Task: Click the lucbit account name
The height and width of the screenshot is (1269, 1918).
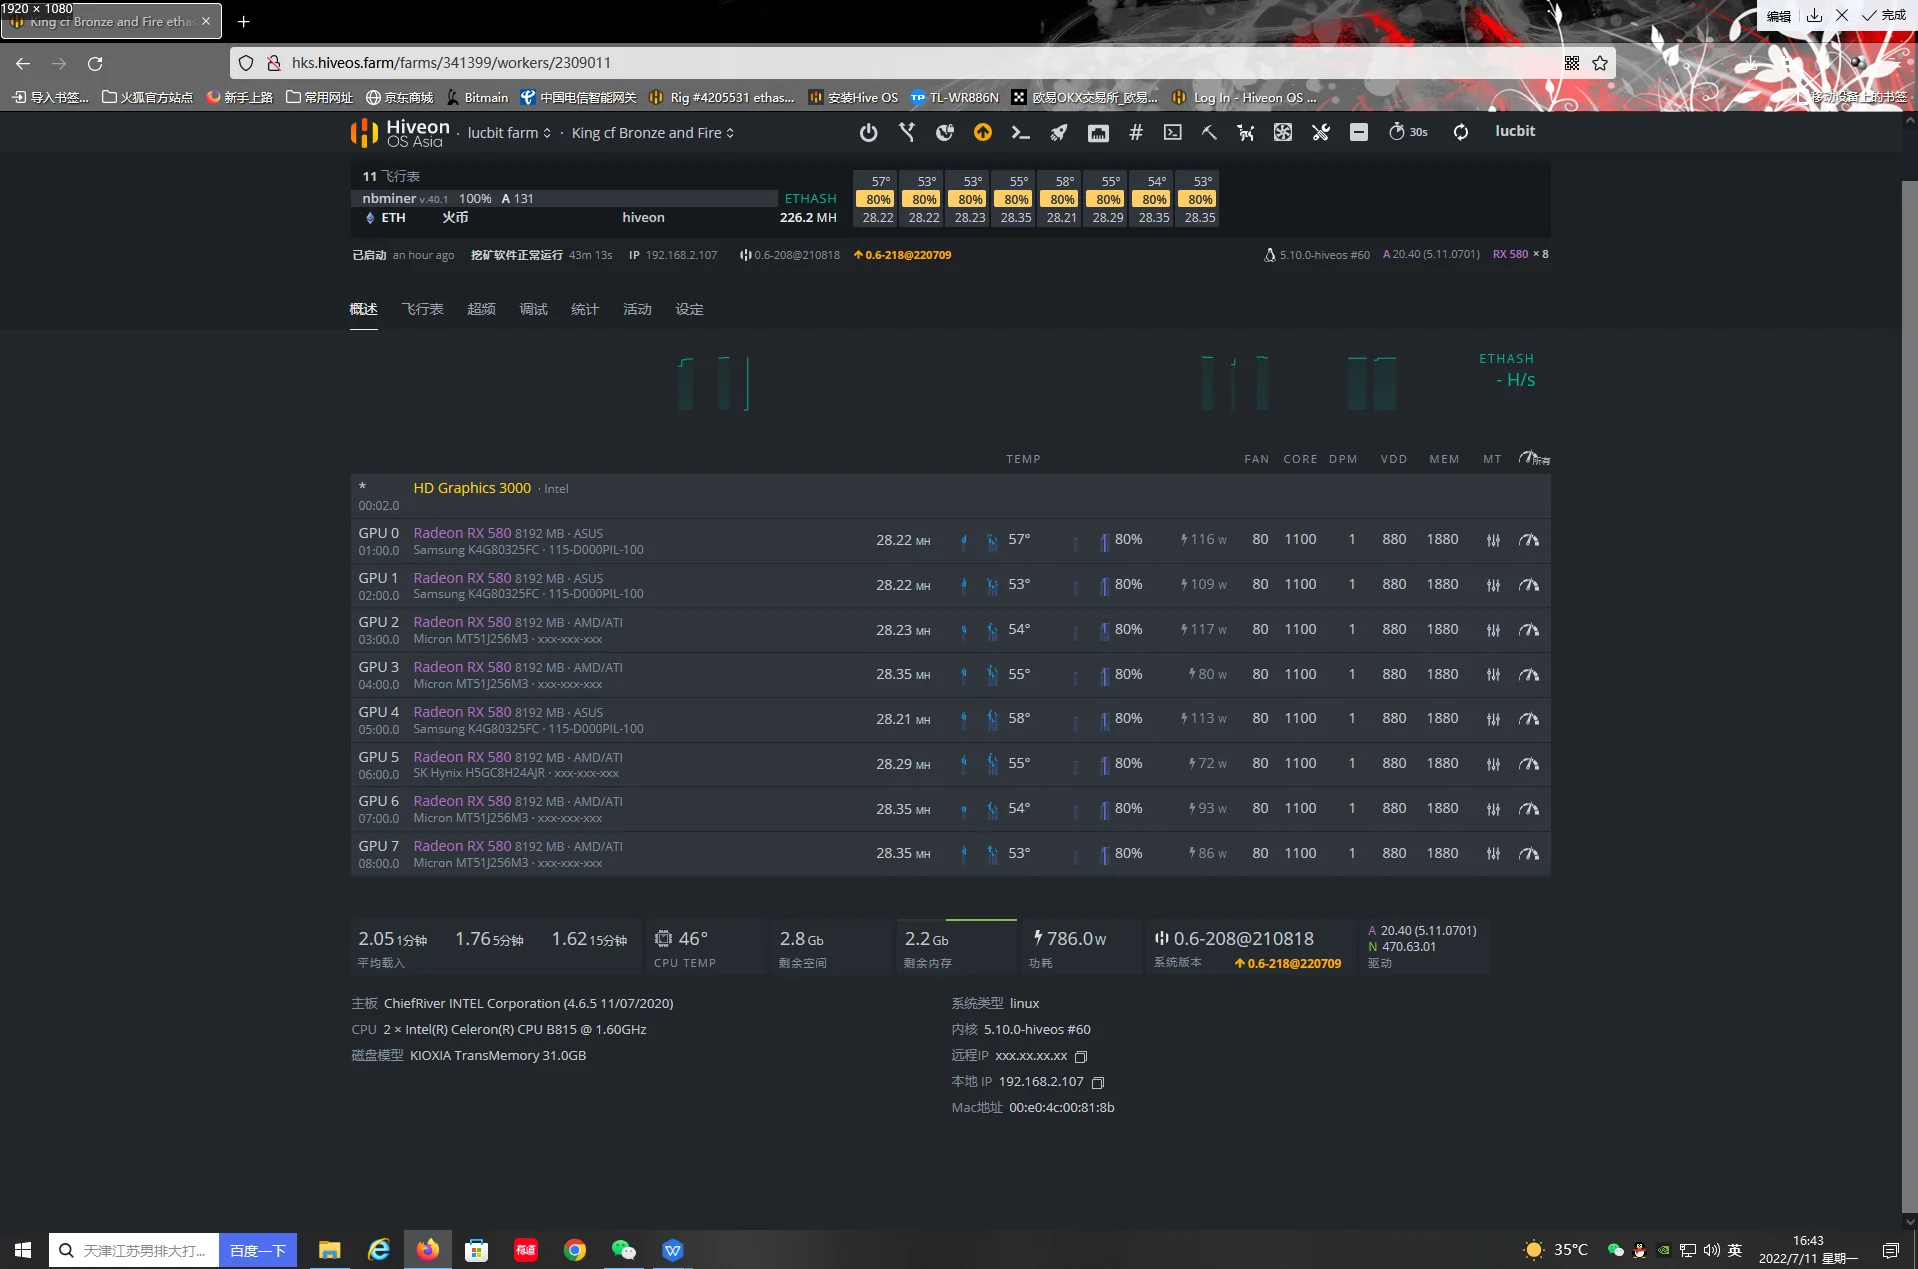Action: (1515, 131)
